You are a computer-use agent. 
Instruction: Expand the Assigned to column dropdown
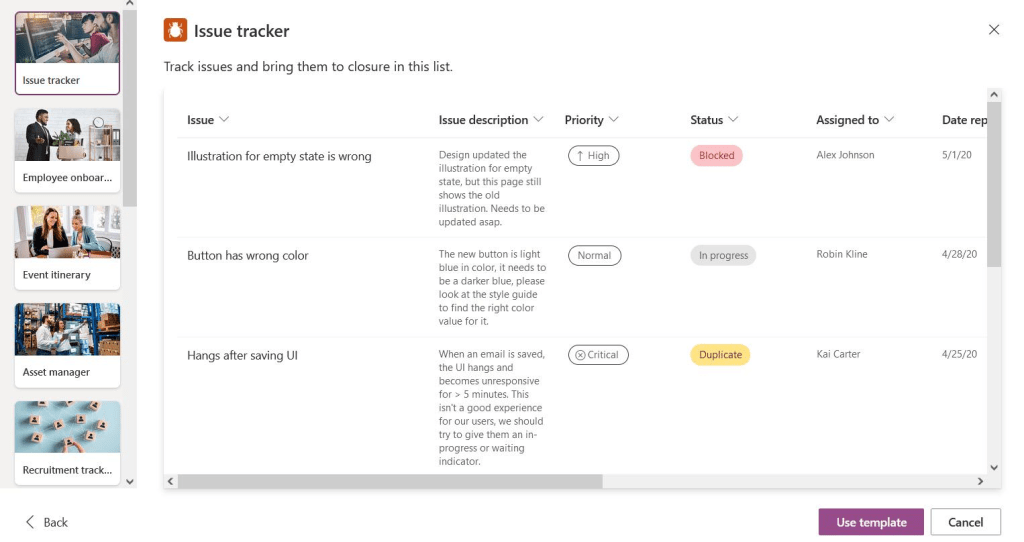click(889, 120)
